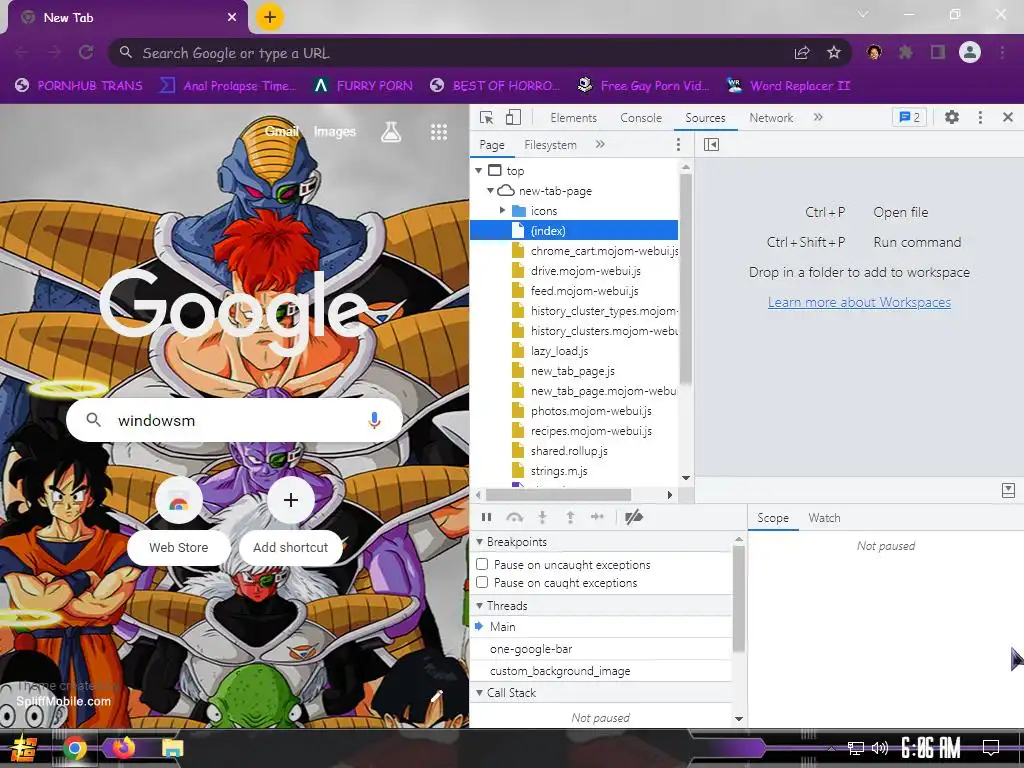This screenshot has width=1024, height=768.
Task: Show more navigator tabs after Filesystem
Action: 600,144
